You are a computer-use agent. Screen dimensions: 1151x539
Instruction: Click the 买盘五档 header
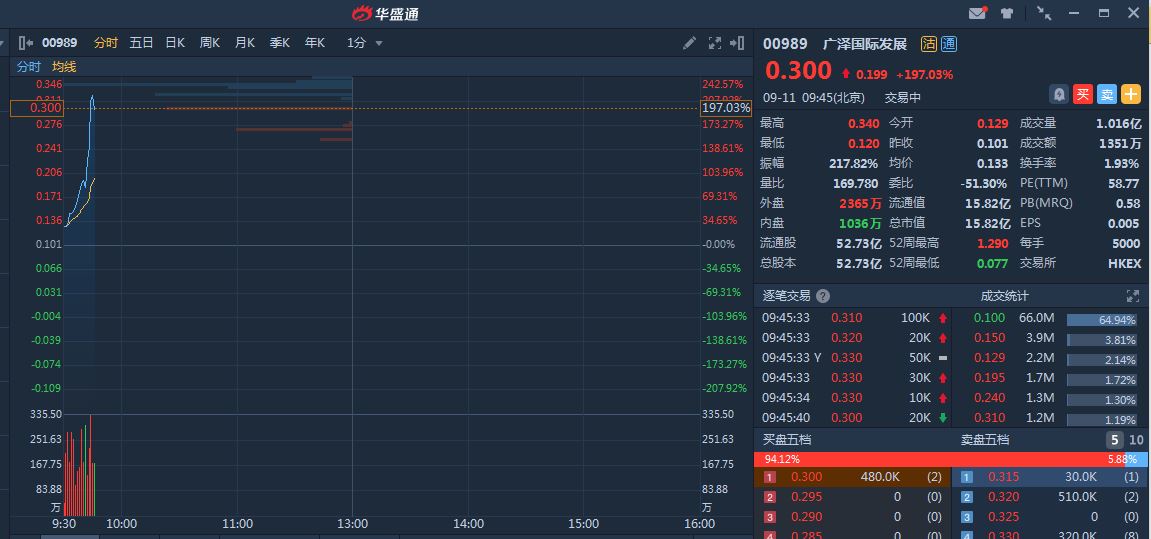pos(787,440)
